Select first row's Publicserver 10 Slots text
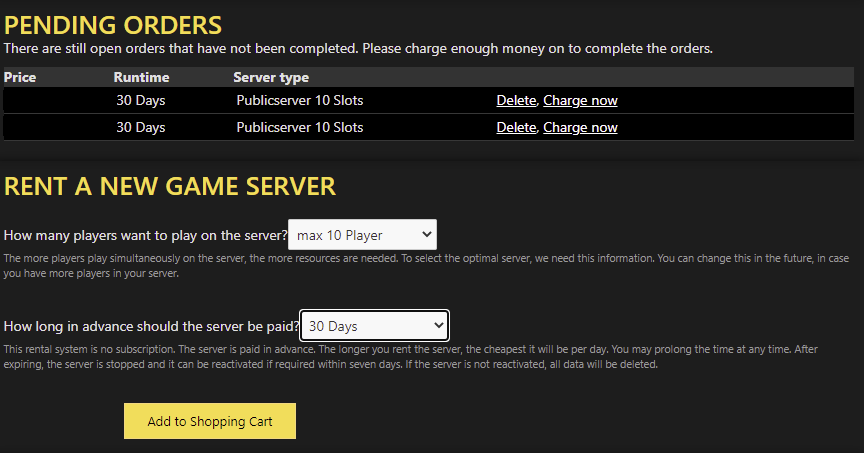 (x=300, y=100)
